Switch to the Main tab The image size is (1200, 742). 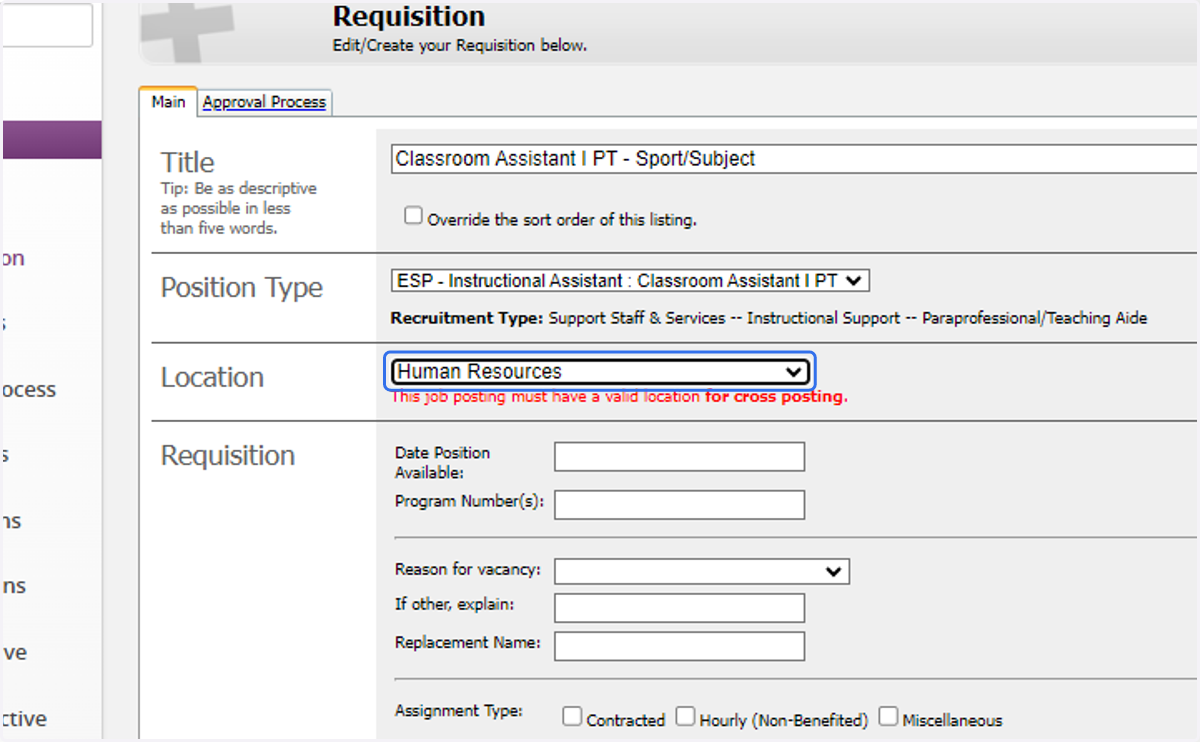pos(168,102)
